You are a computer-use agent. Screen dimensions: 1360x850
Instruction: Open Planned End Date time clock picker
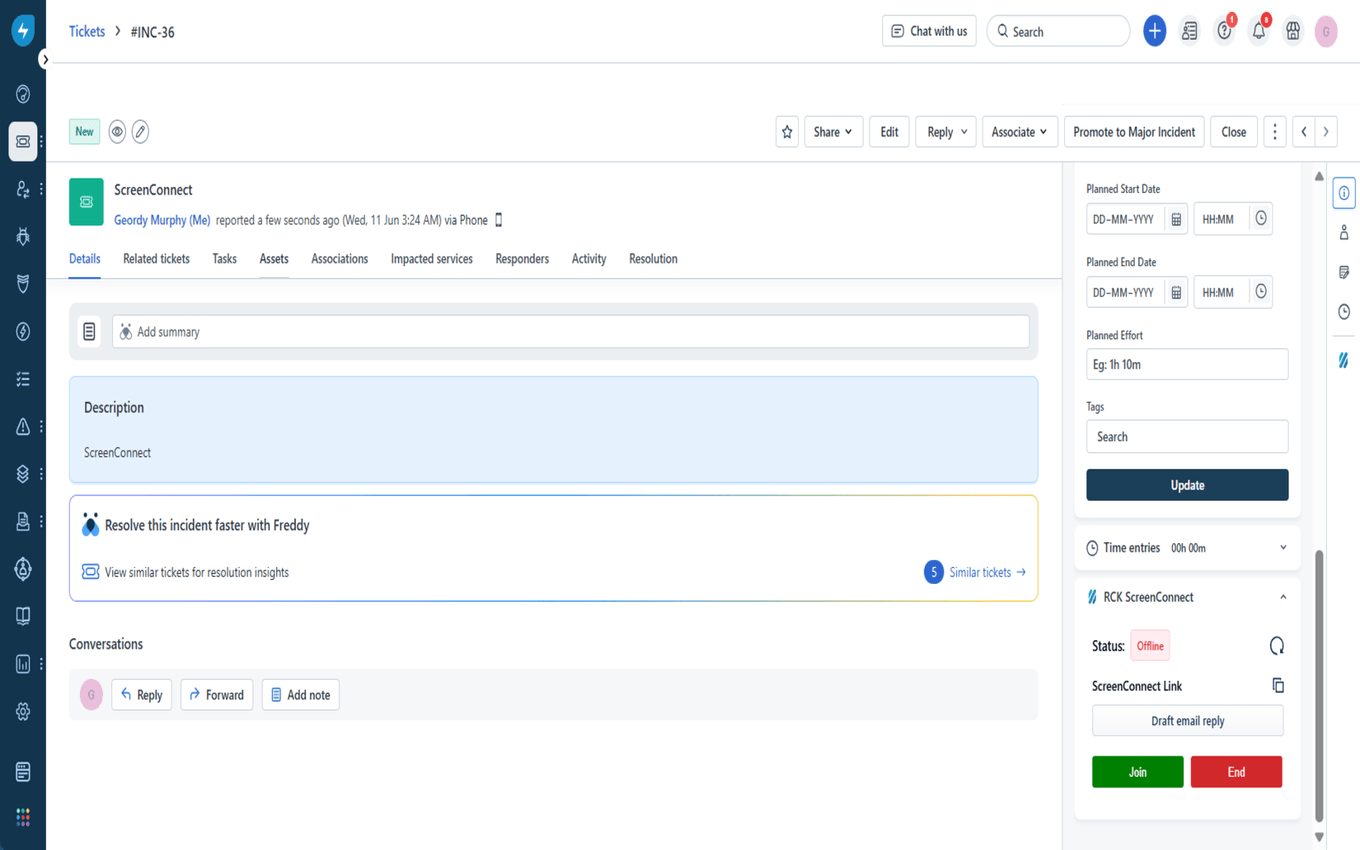(x=1261, y=291)
